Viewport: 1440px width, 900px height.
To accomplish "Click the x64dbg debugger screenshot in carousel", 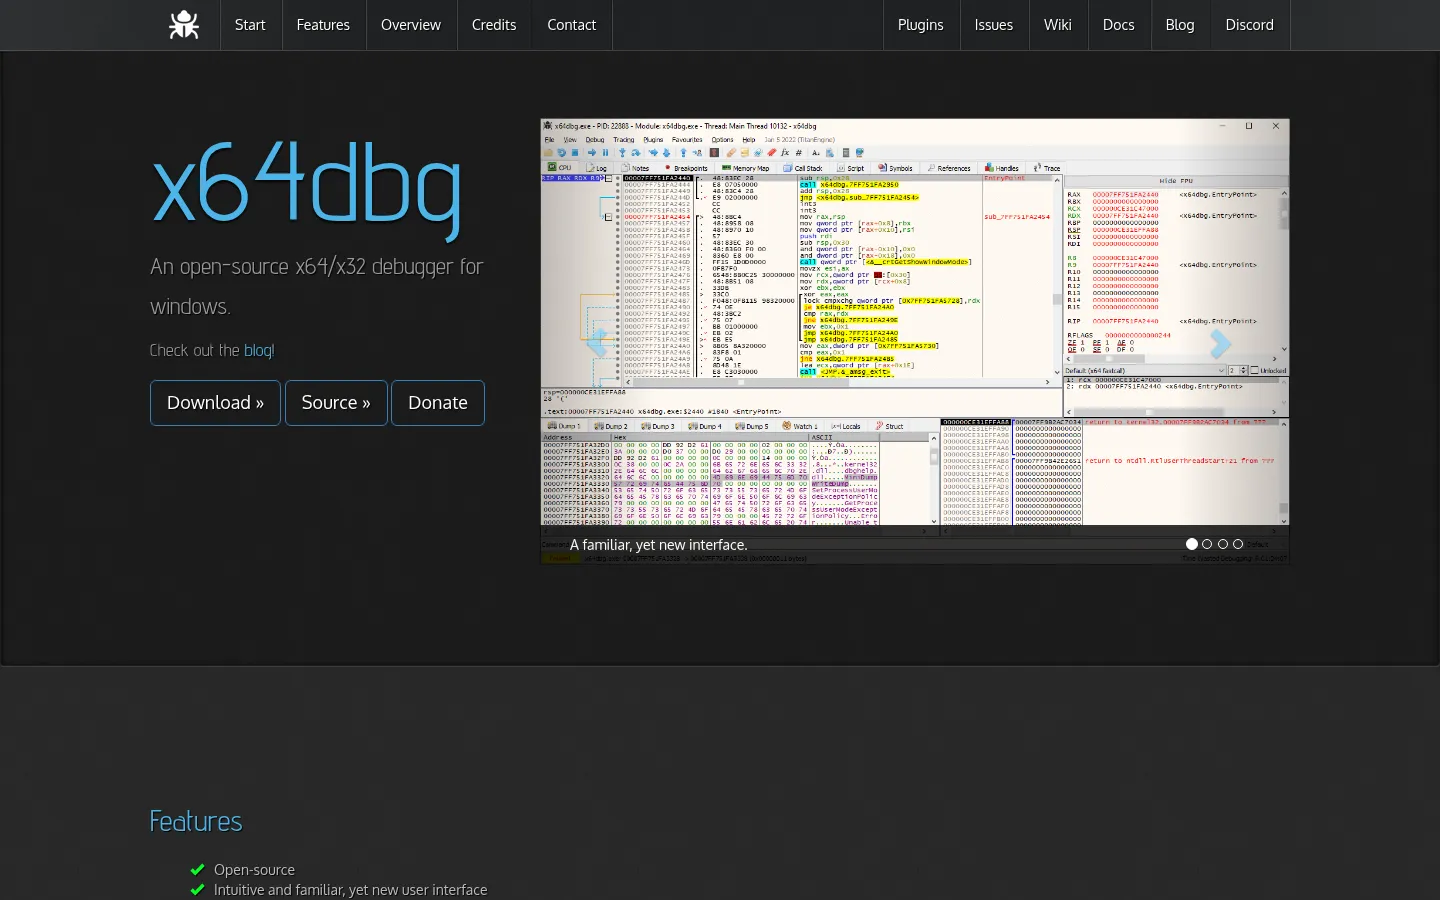I will (915, 341).
